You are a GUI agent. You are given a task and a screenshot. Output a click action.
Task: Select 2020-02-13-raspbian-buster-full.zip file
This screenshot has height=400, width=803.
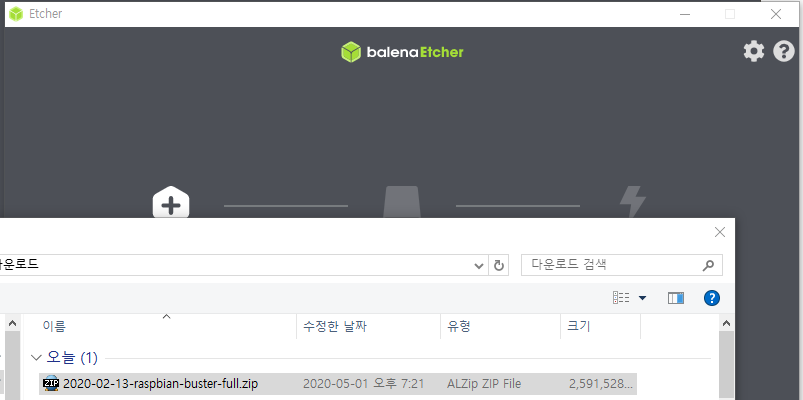click(x=338, y=384)
